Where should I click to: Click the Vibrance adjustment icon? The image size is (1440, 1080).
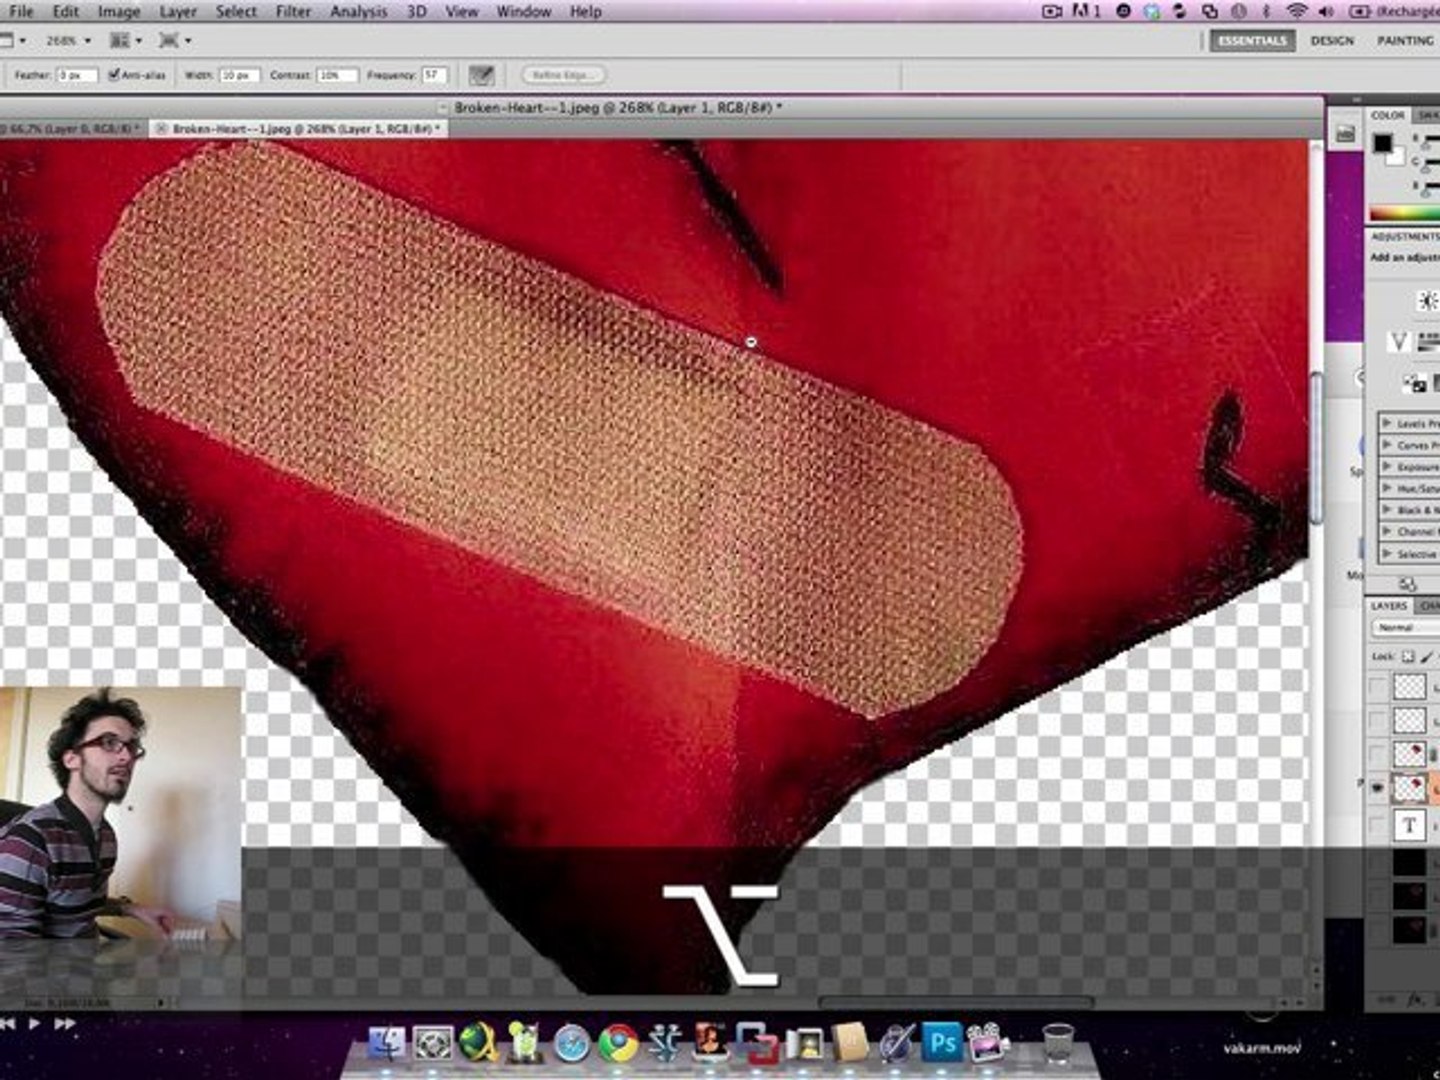click(1400, 343)
